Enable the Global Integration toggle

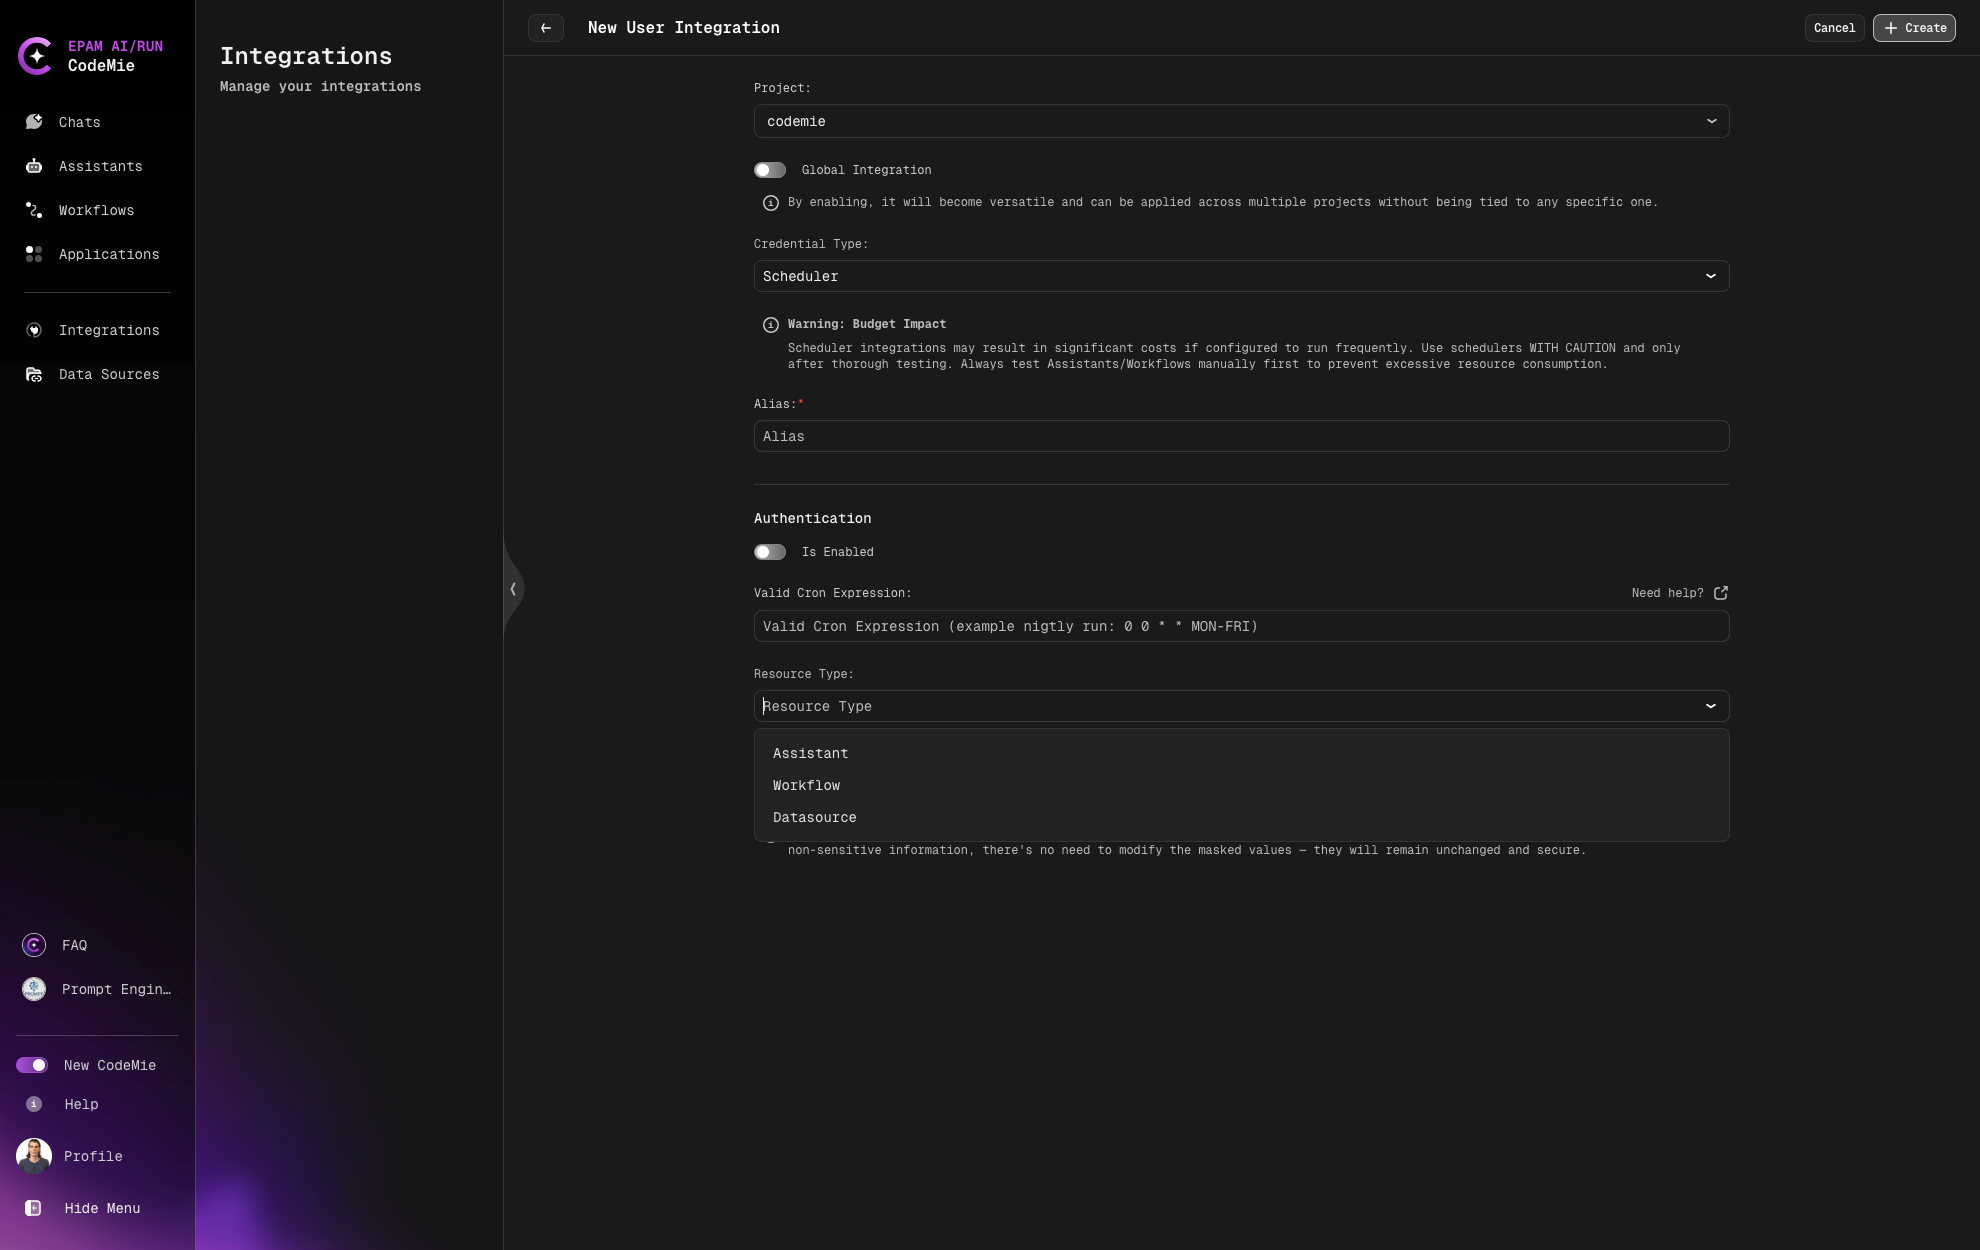point(770,170)
